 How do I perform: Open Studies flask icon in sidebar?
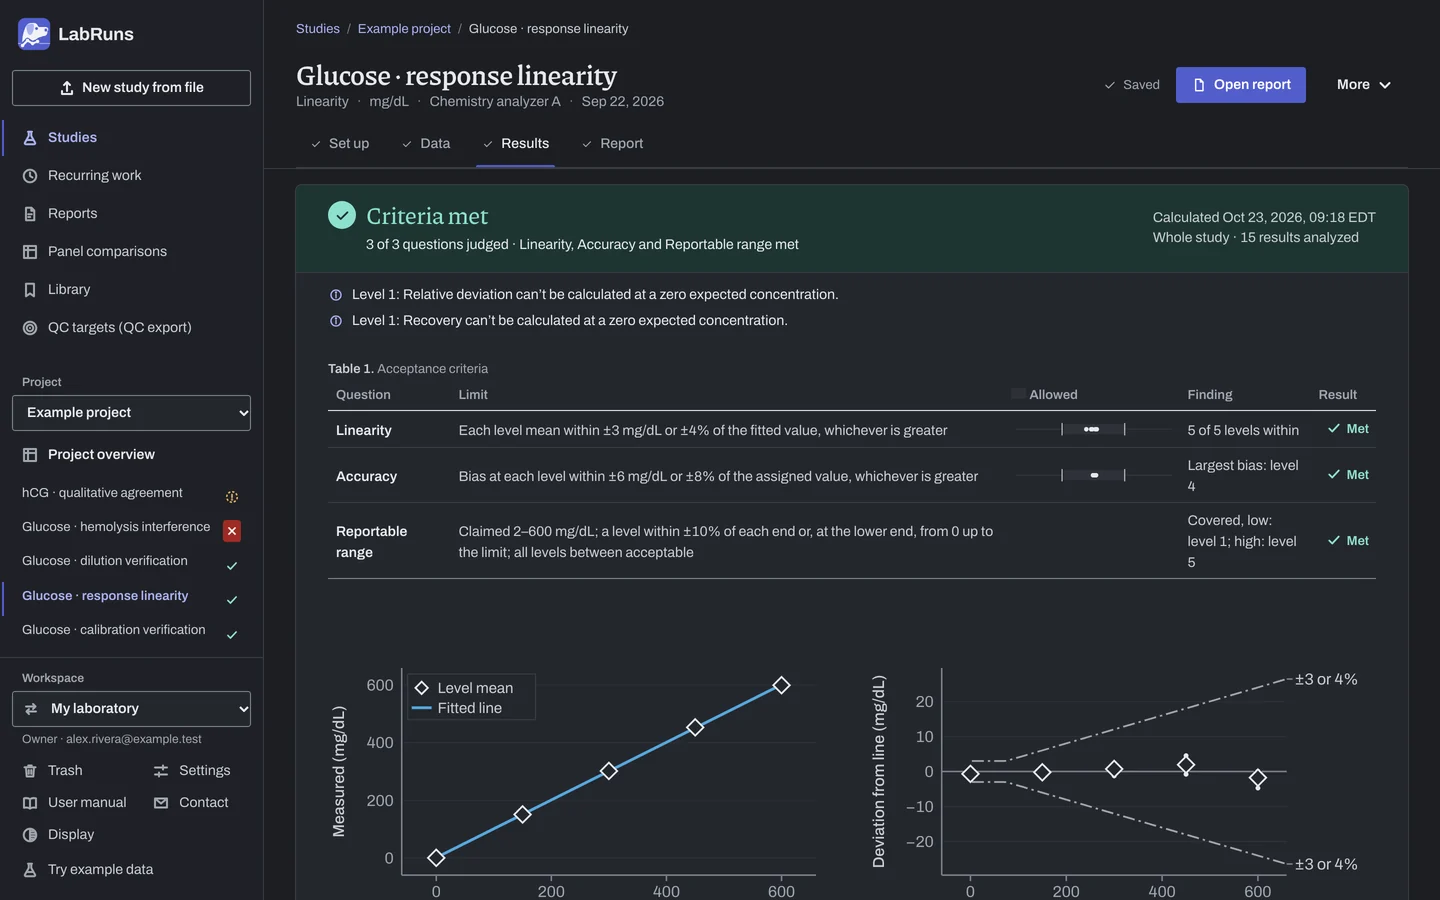click(x=30, y=138)
